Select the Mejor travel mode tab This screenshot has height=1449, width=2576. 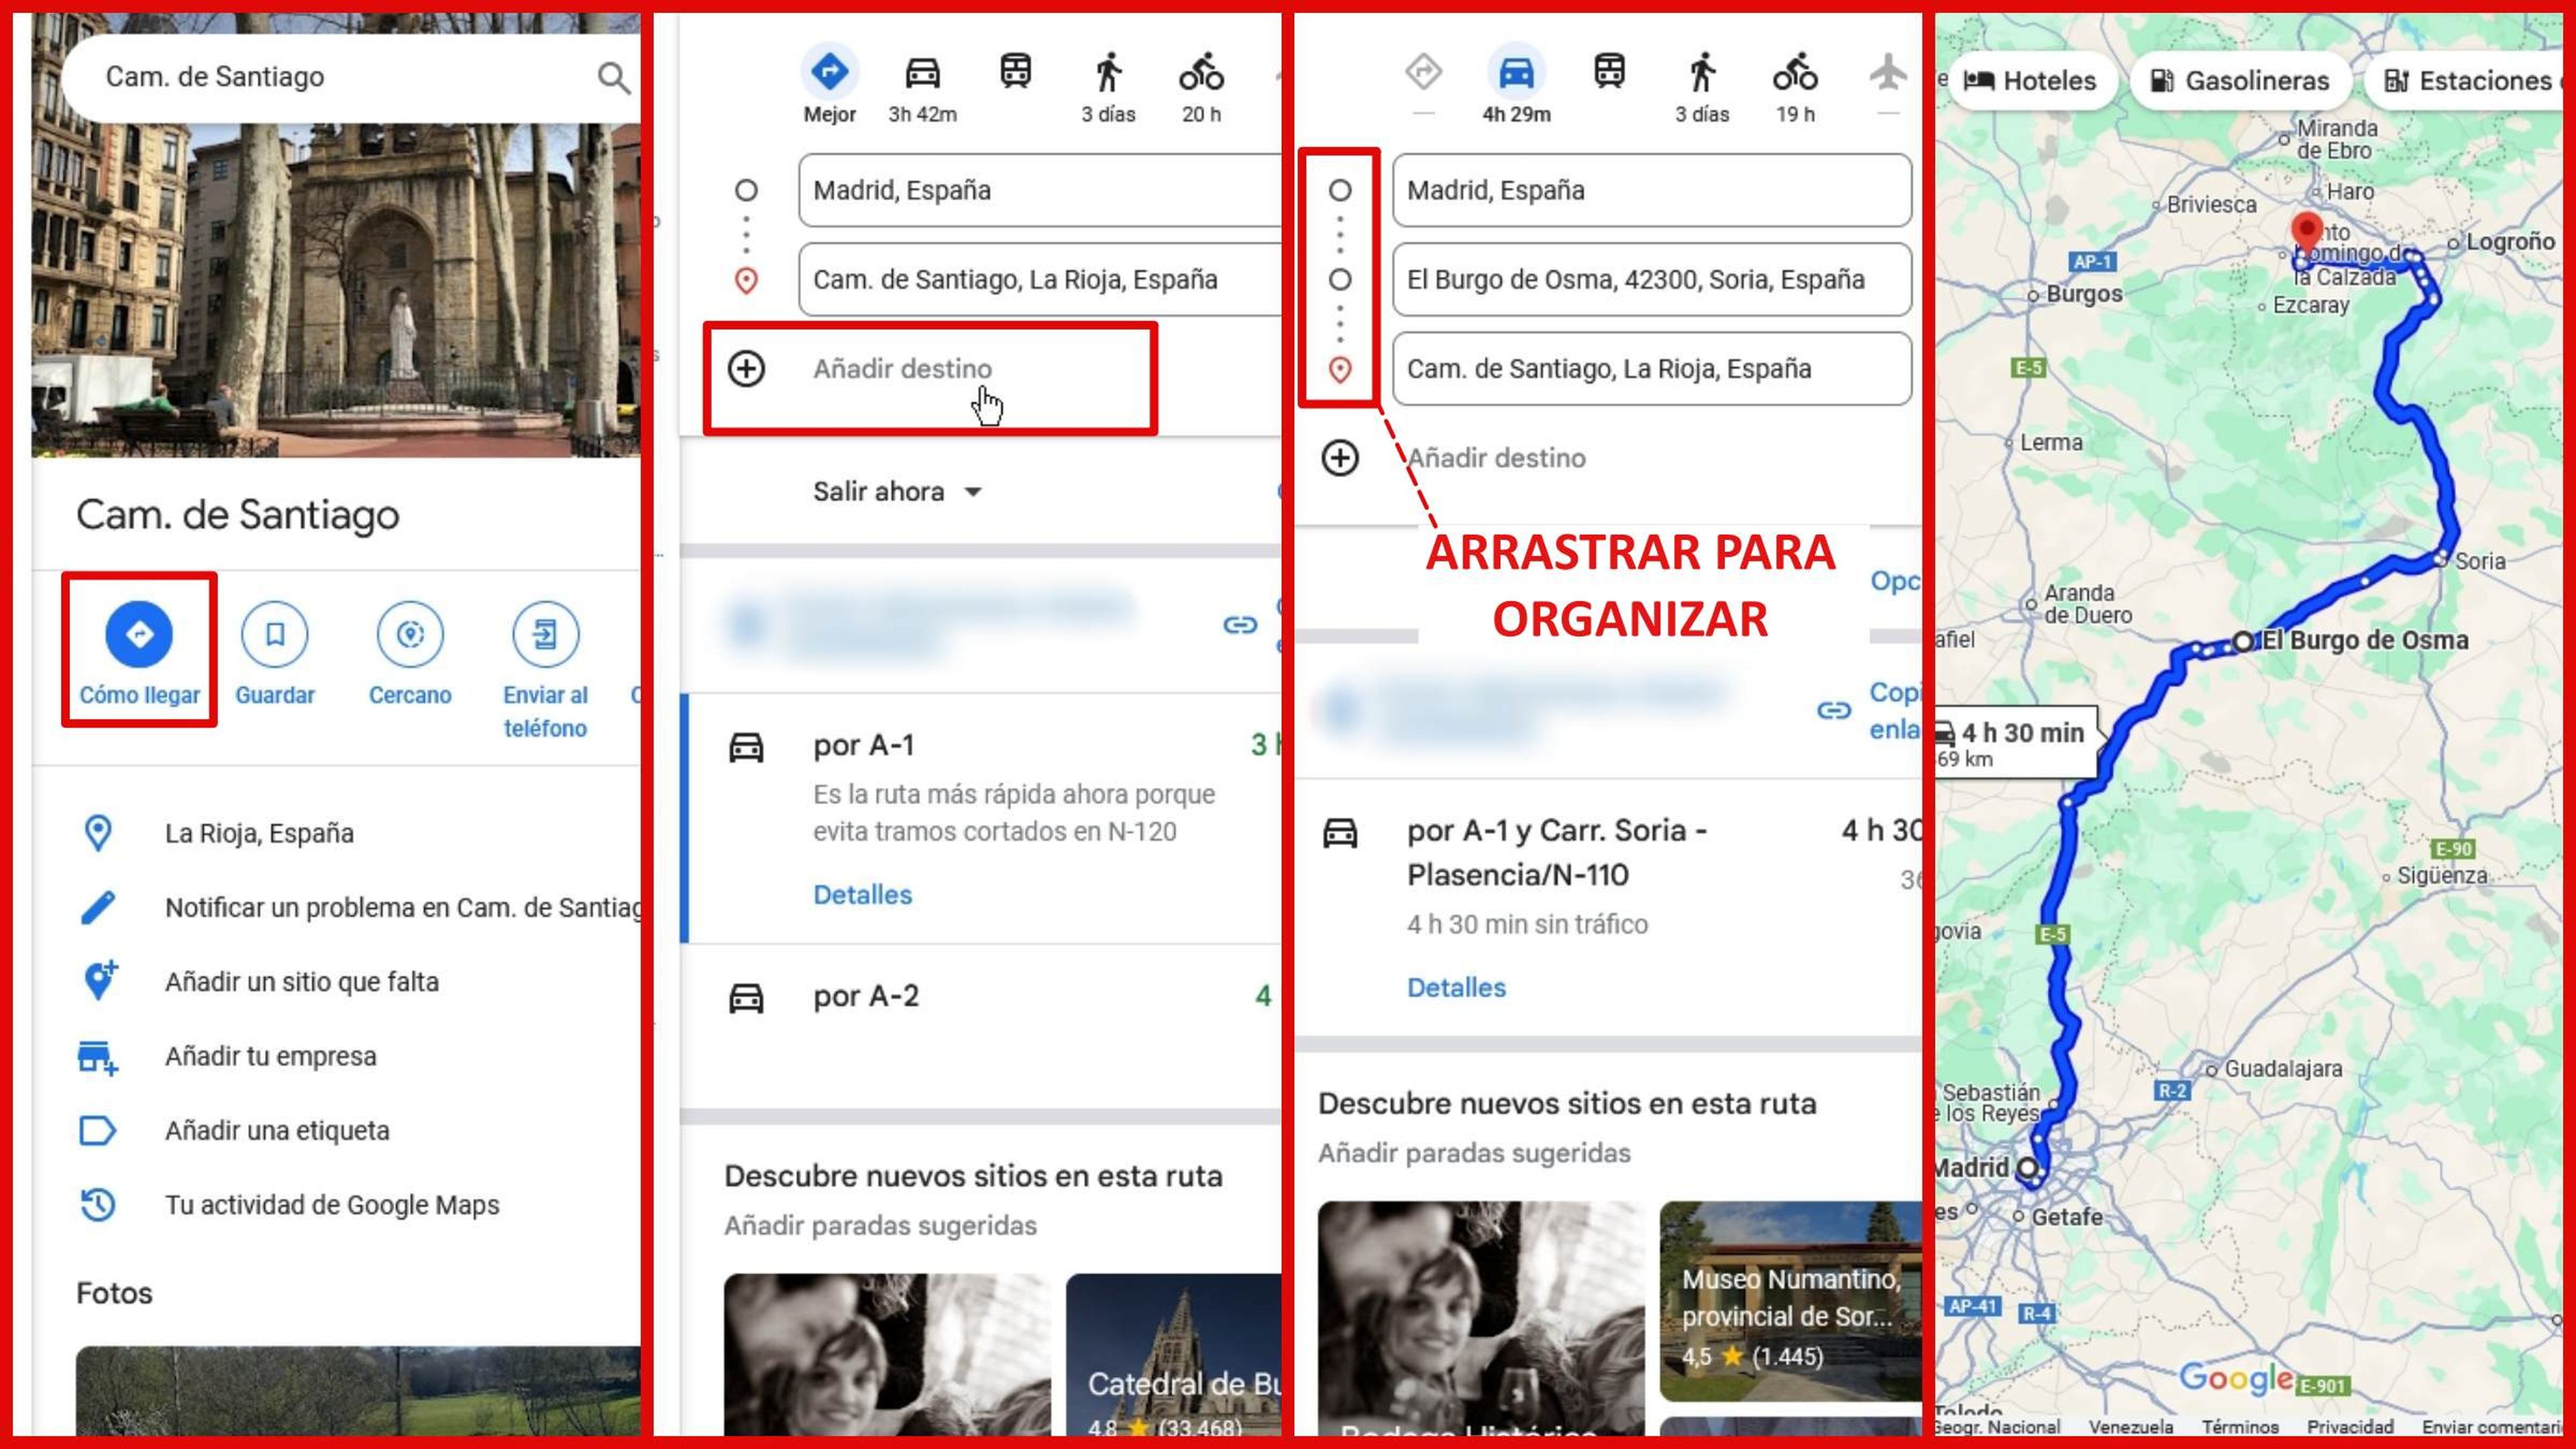pyautogui.click(x=829, y=84)
